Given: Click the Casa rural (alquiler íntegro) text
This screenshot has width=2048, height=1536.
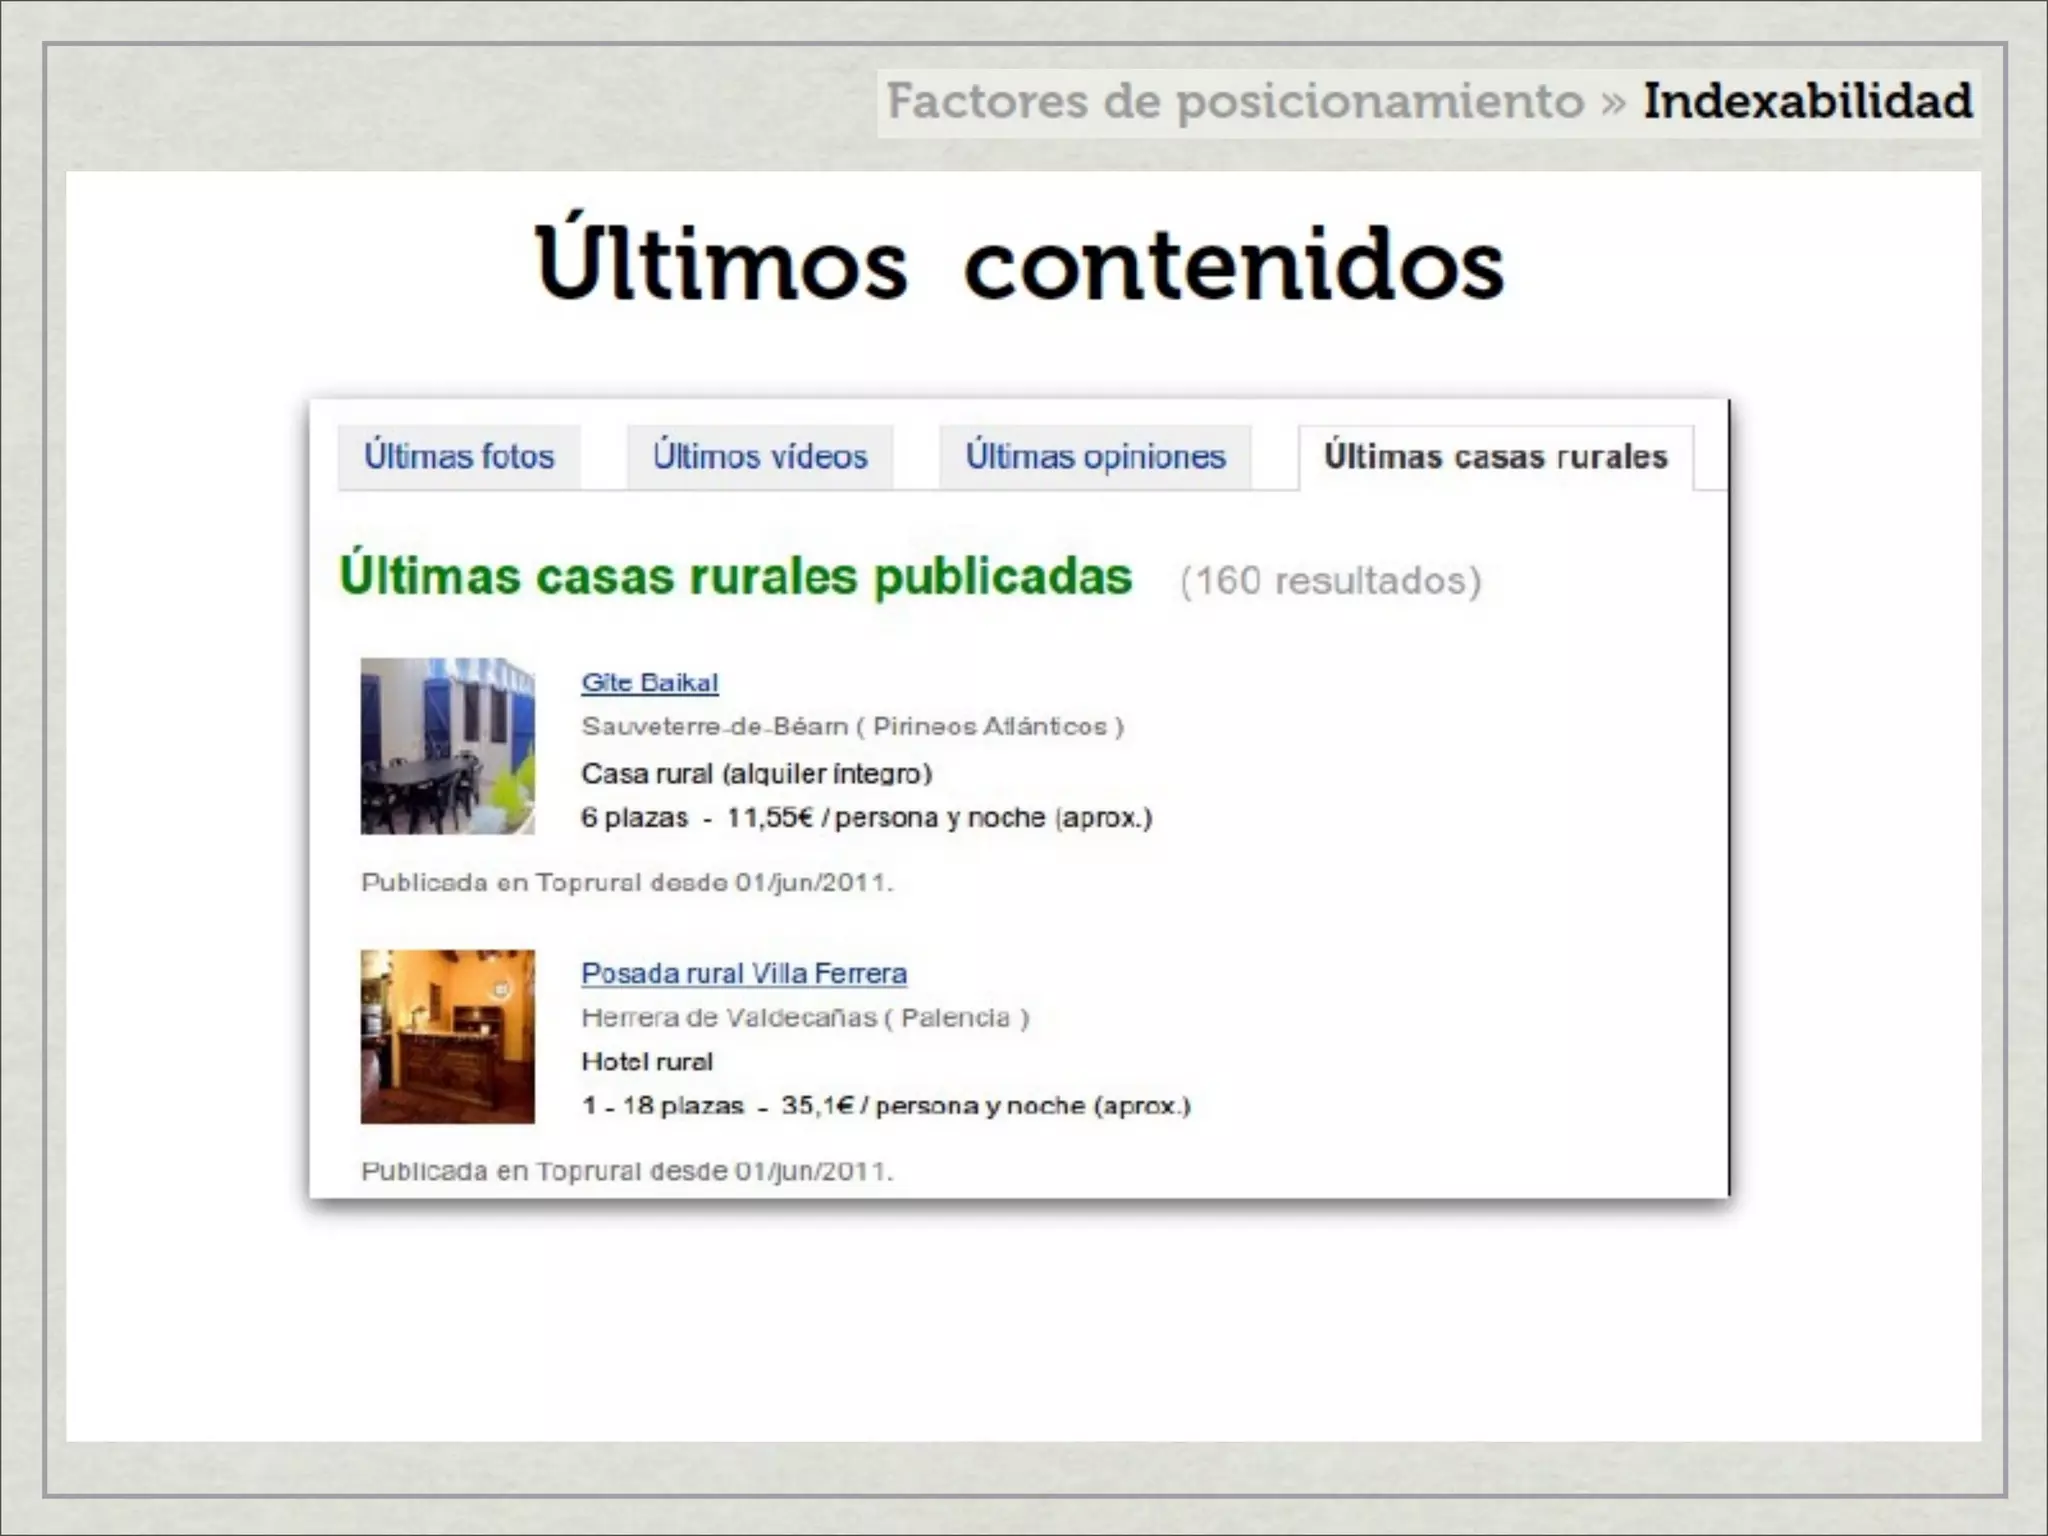Looking at the screenshot, I should tap(756, 774).
